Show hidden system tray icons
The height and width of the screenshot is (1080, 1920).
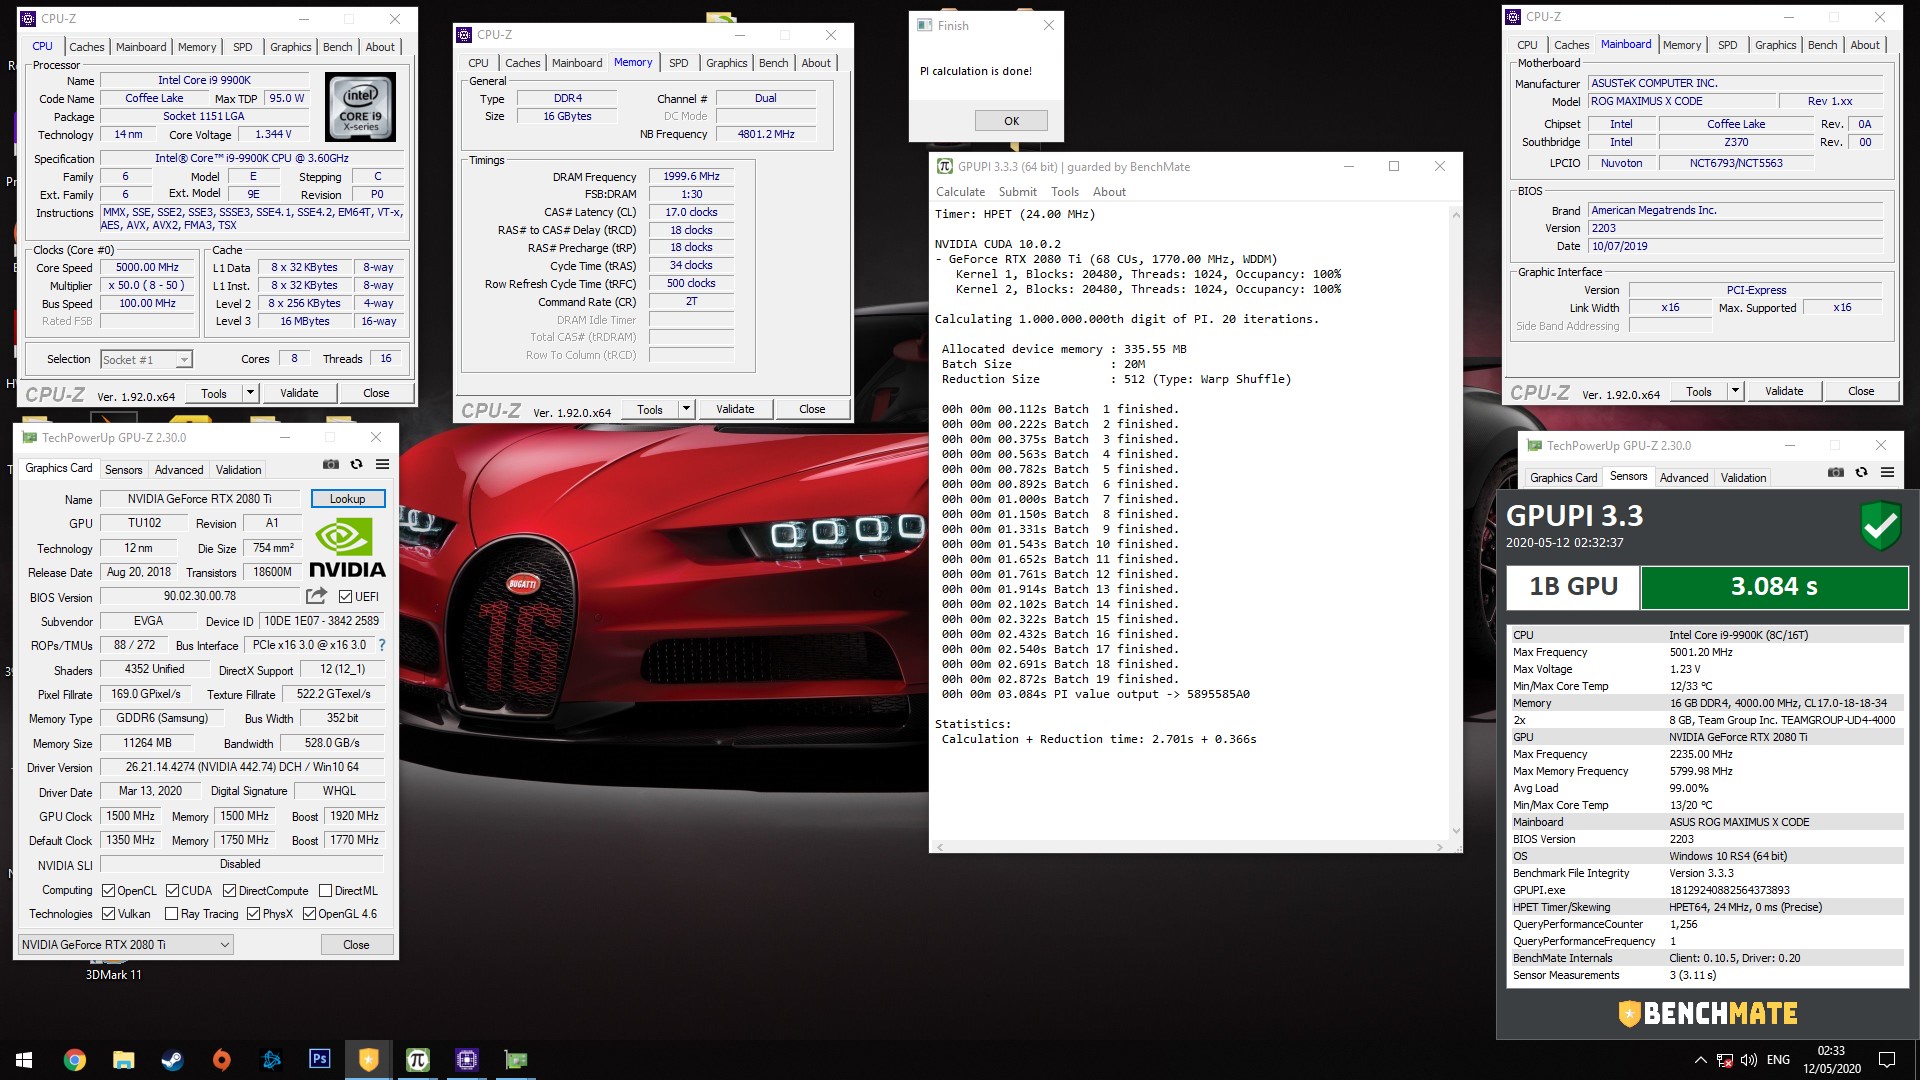click(x=1700, y=1060)
